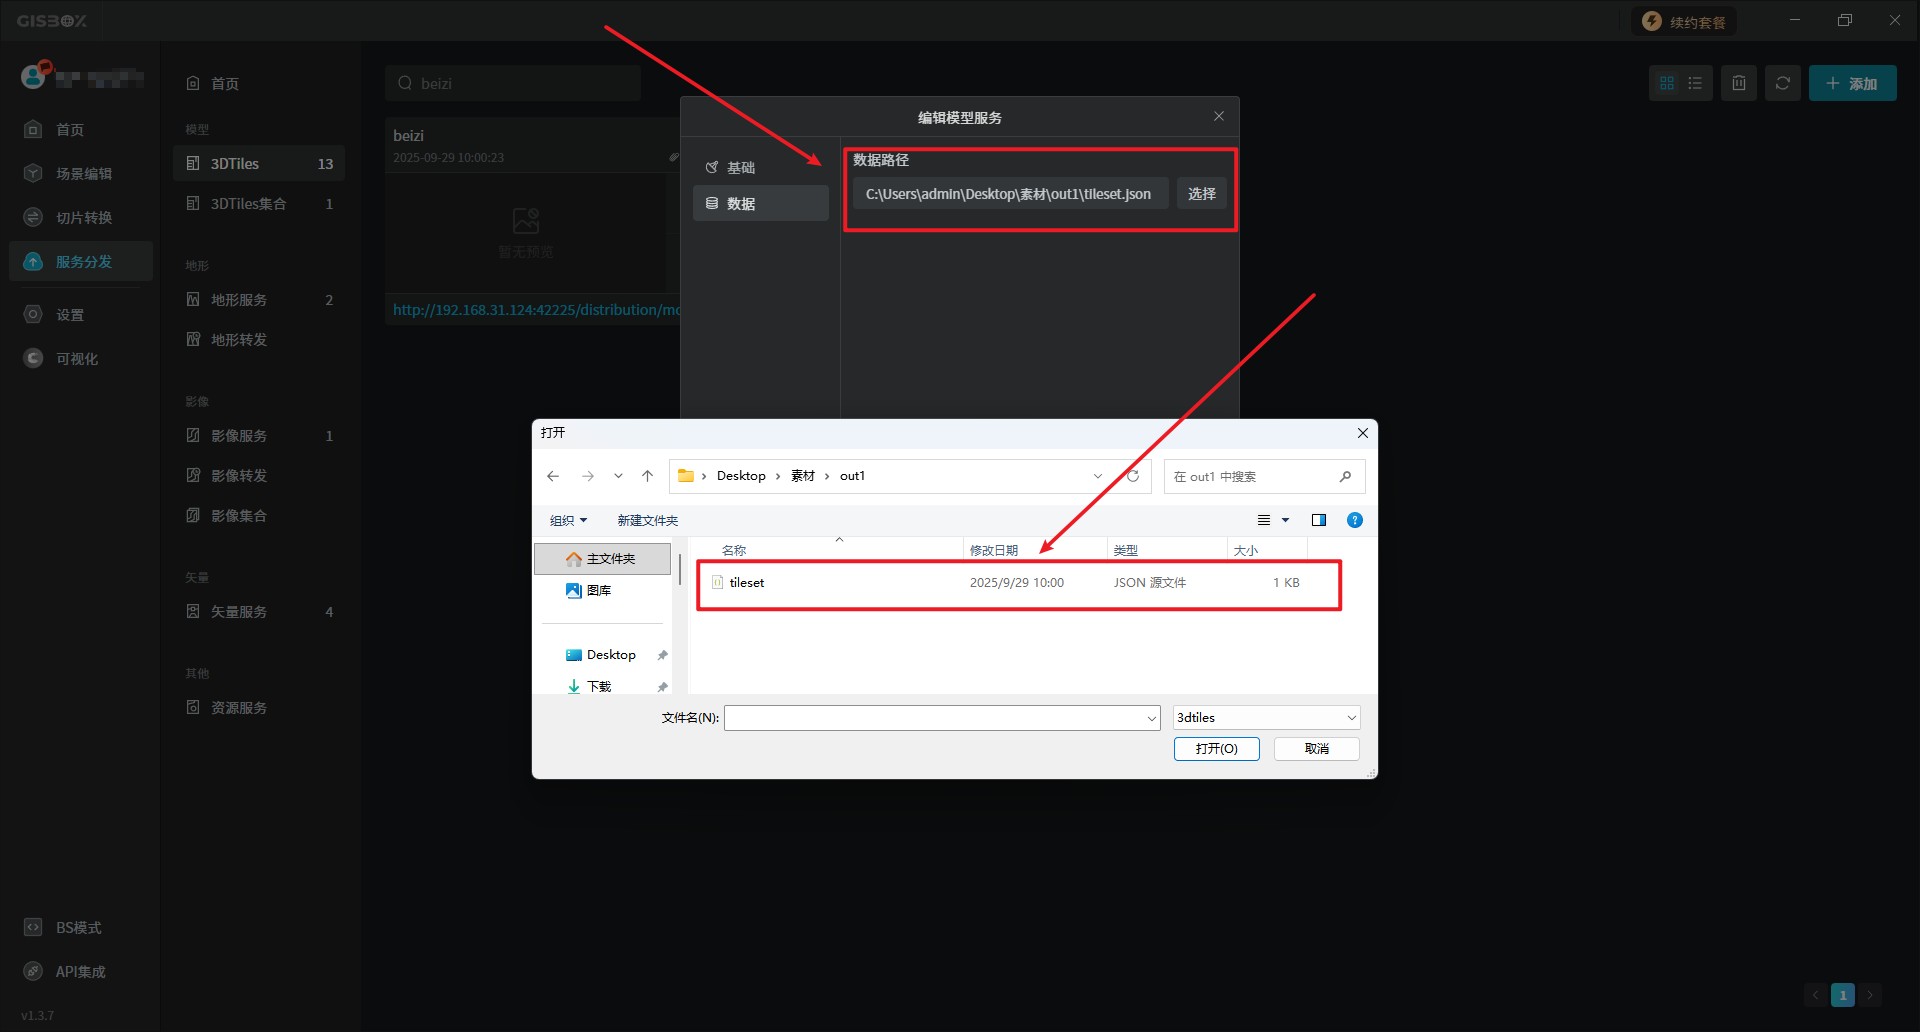The height and width of the screenshot is (1032, 1920).
Task: Select the tileset JSON file
Action: 747,583
